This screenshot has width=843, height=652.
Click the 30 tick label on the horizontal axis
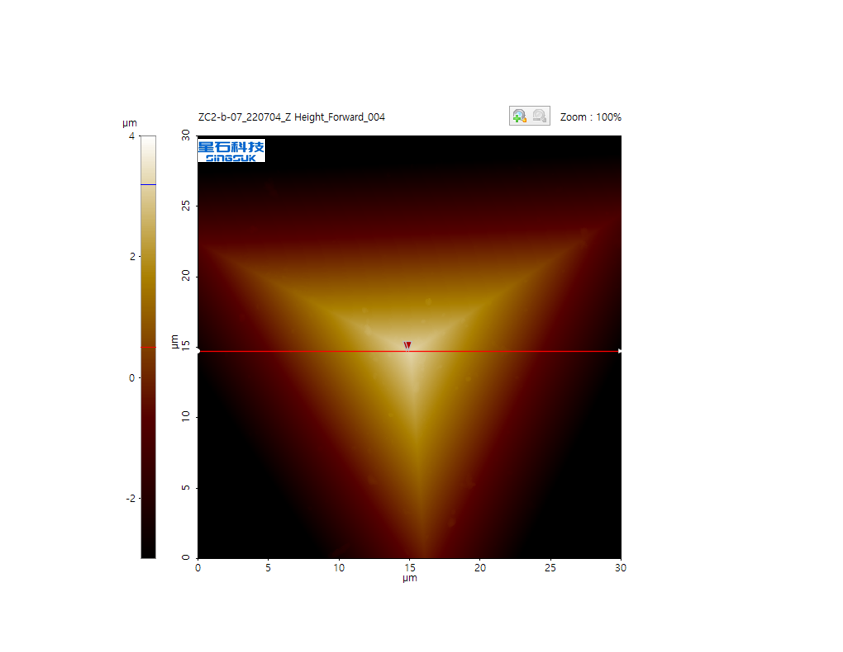point(620,567)
